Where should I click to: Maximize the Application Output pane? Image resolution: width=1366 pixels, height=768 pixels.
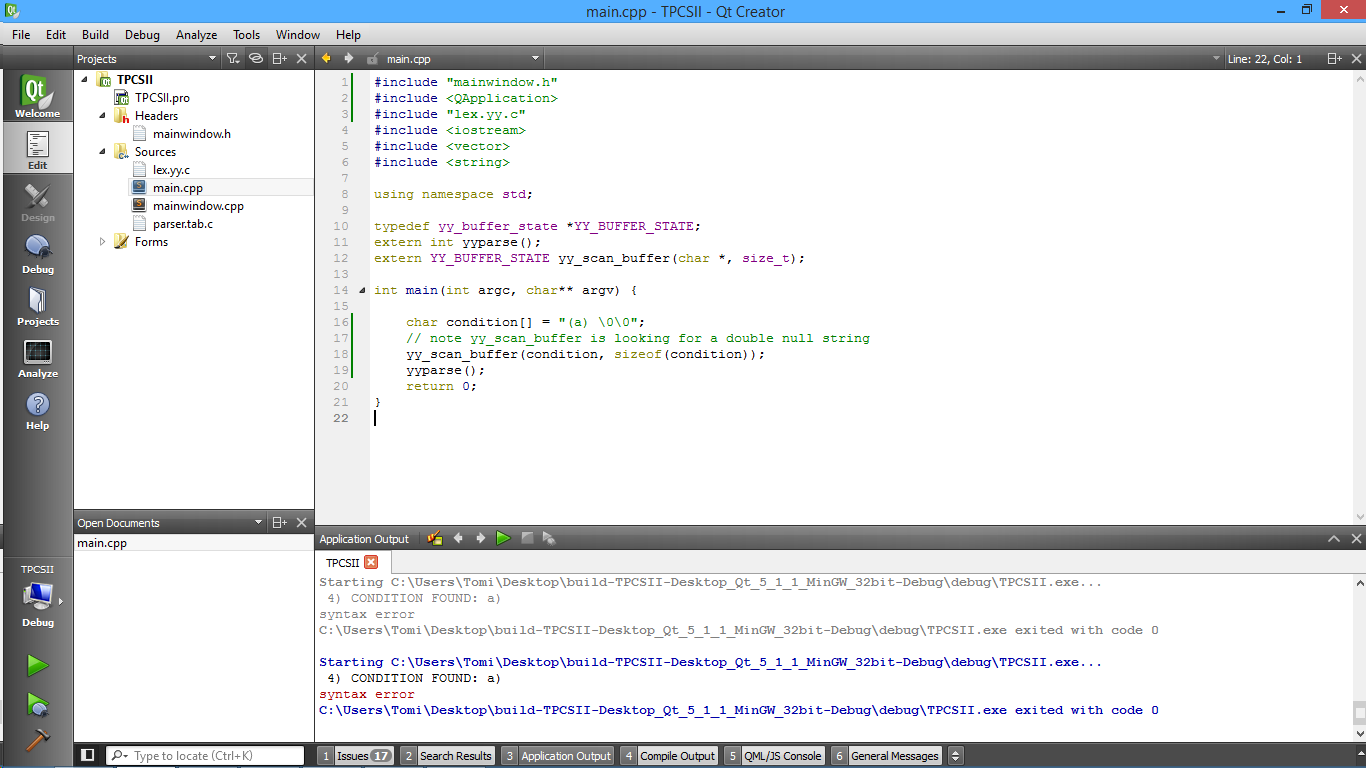1333,539
